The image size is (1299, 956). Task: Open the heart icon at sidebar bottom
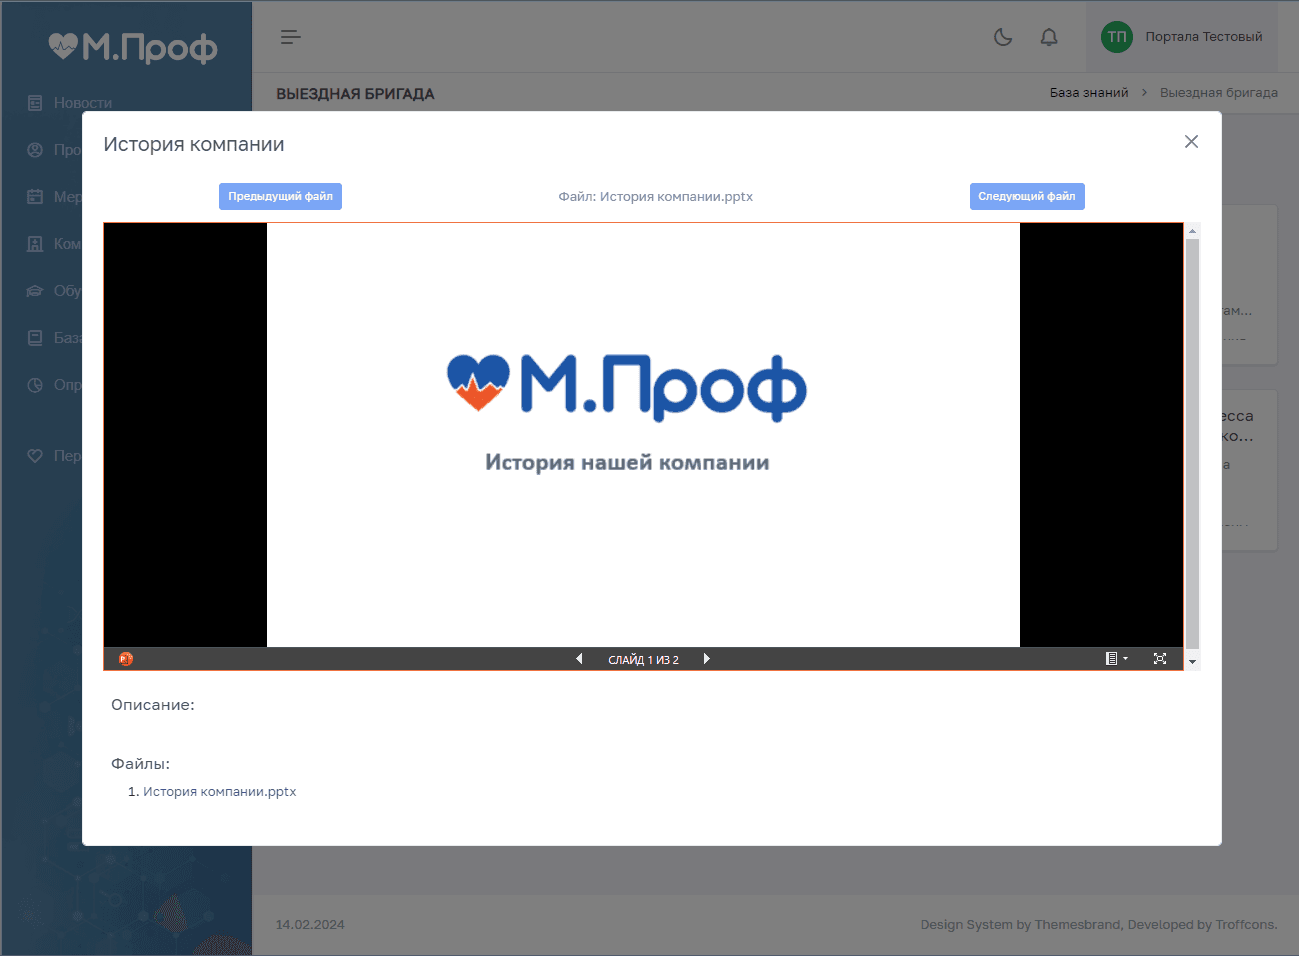36,455
